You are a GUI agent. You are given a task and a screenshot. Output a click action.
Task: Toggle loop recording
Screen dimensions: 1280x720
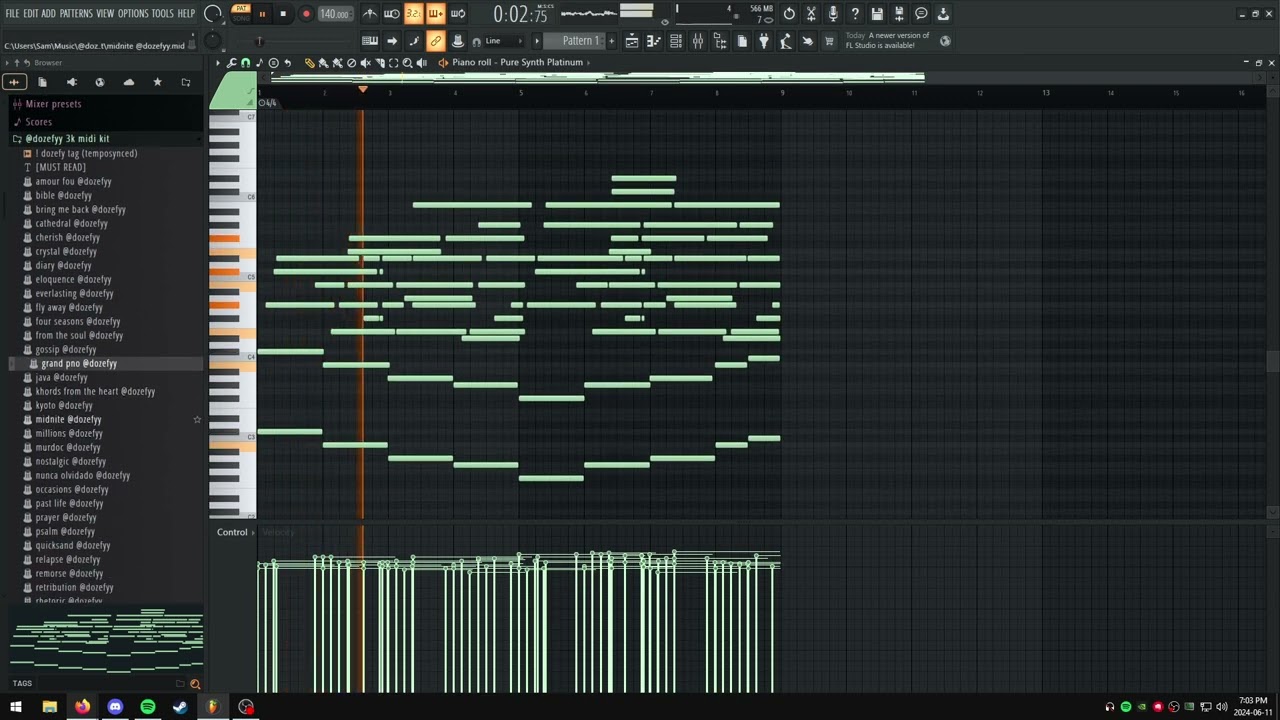point(458,14)
